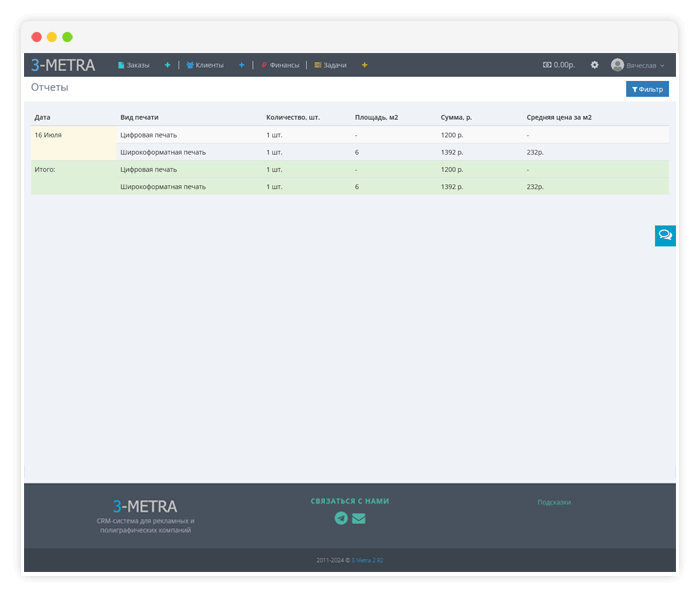Click the Клиенты people icon
The image size is (700, 600).
point(190,65)
